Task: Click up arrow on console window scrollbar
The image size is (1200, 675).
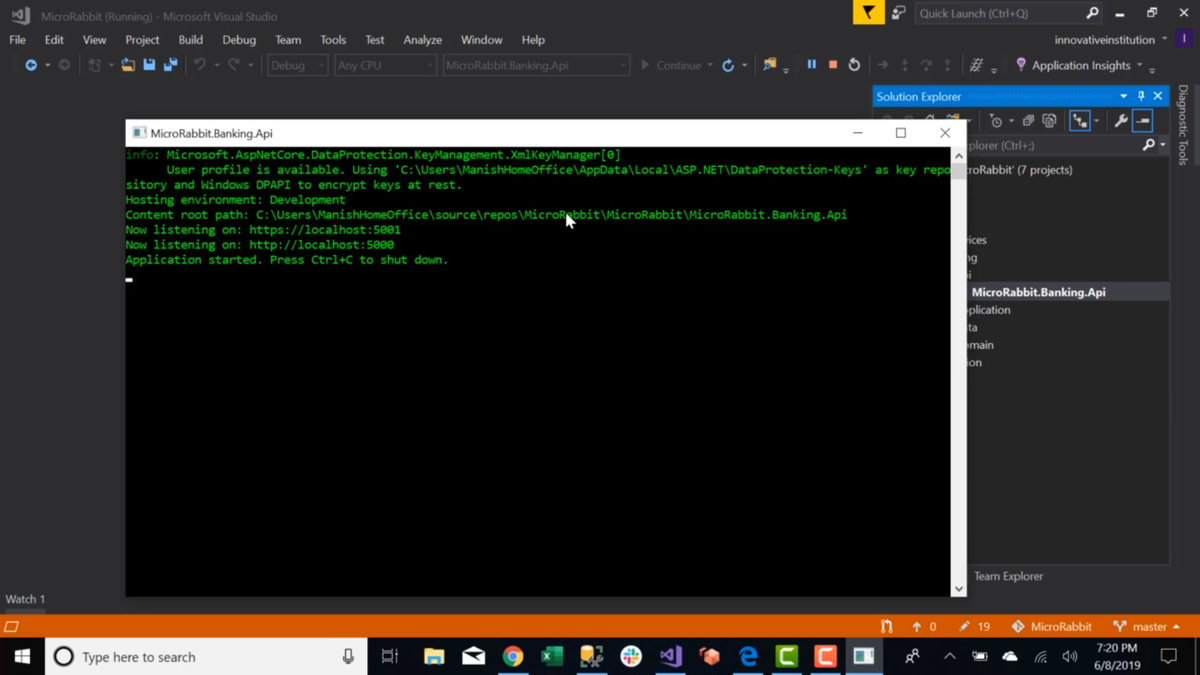Action: [x=958, y=155]
